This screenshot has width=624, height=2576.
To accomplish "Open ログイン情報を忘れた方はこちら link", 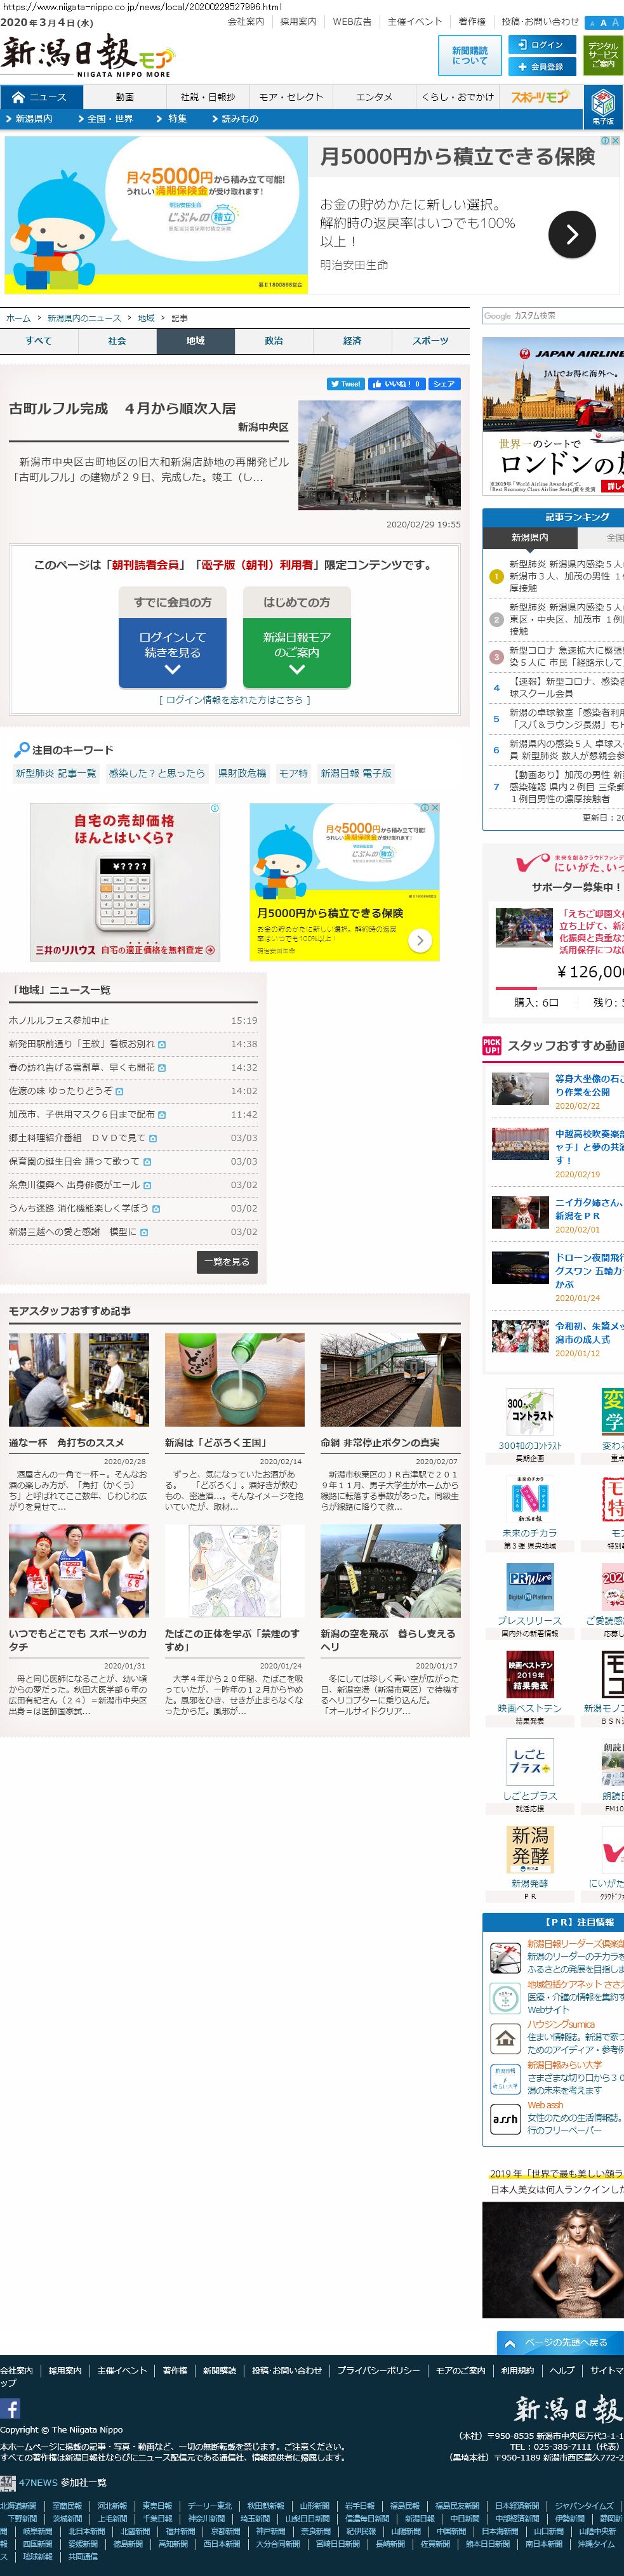I will pos(235,700).
